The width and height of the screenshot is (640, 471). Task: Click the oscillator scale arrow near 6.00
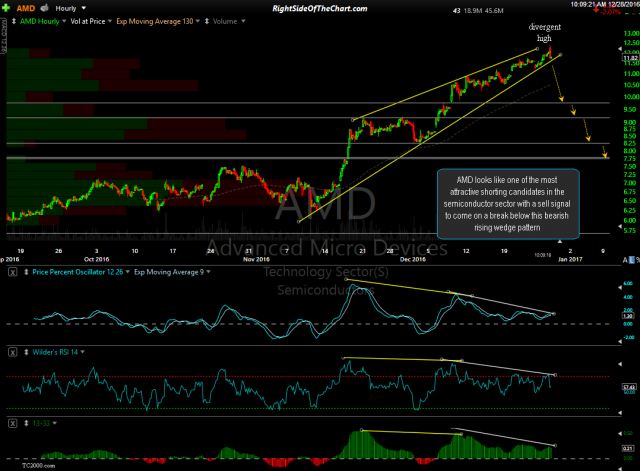(620, 287)
